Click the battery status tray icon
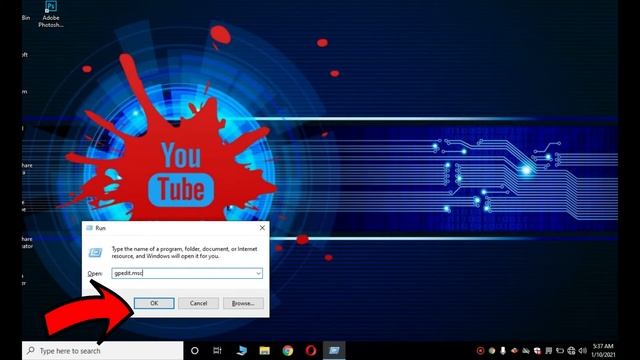 pyautogui.click(x=560, y=351)
